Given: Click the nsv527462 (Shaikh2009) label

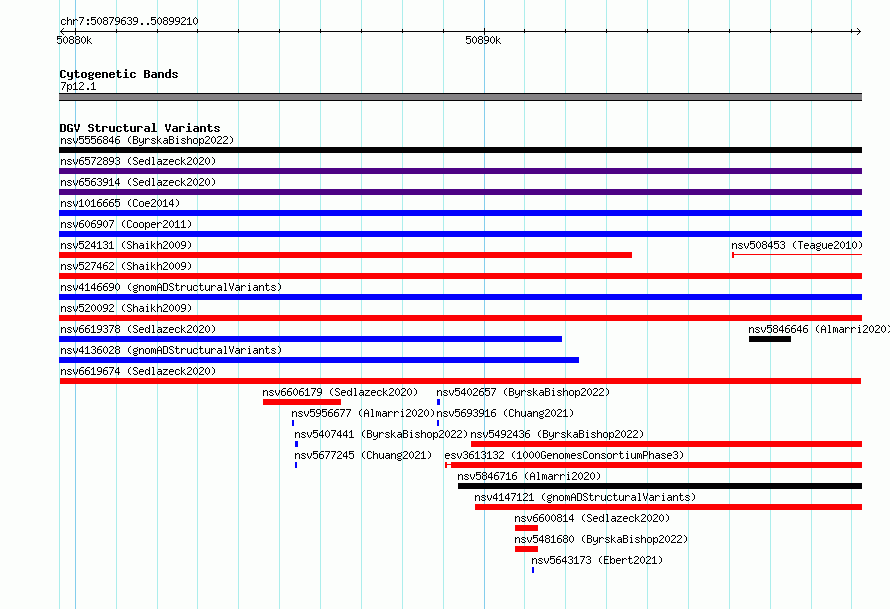Looking at the screenshot, I should pos(126,266).
